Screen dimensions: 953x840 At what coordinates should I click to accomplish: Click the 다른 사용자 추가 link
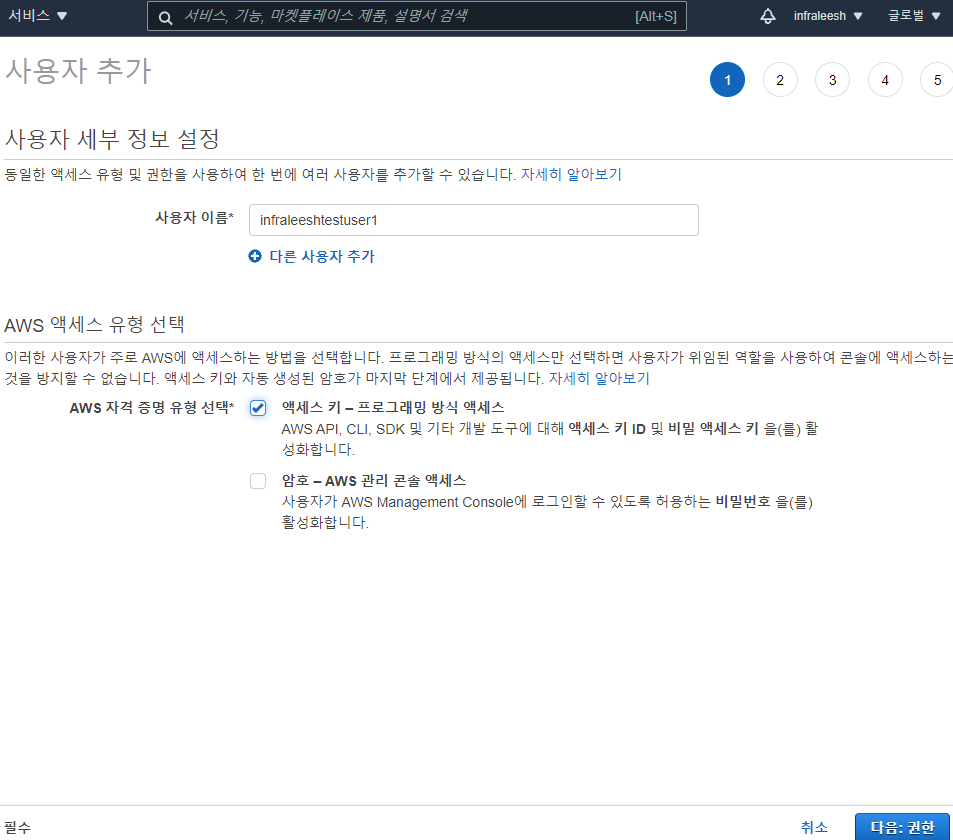point(322,256)
